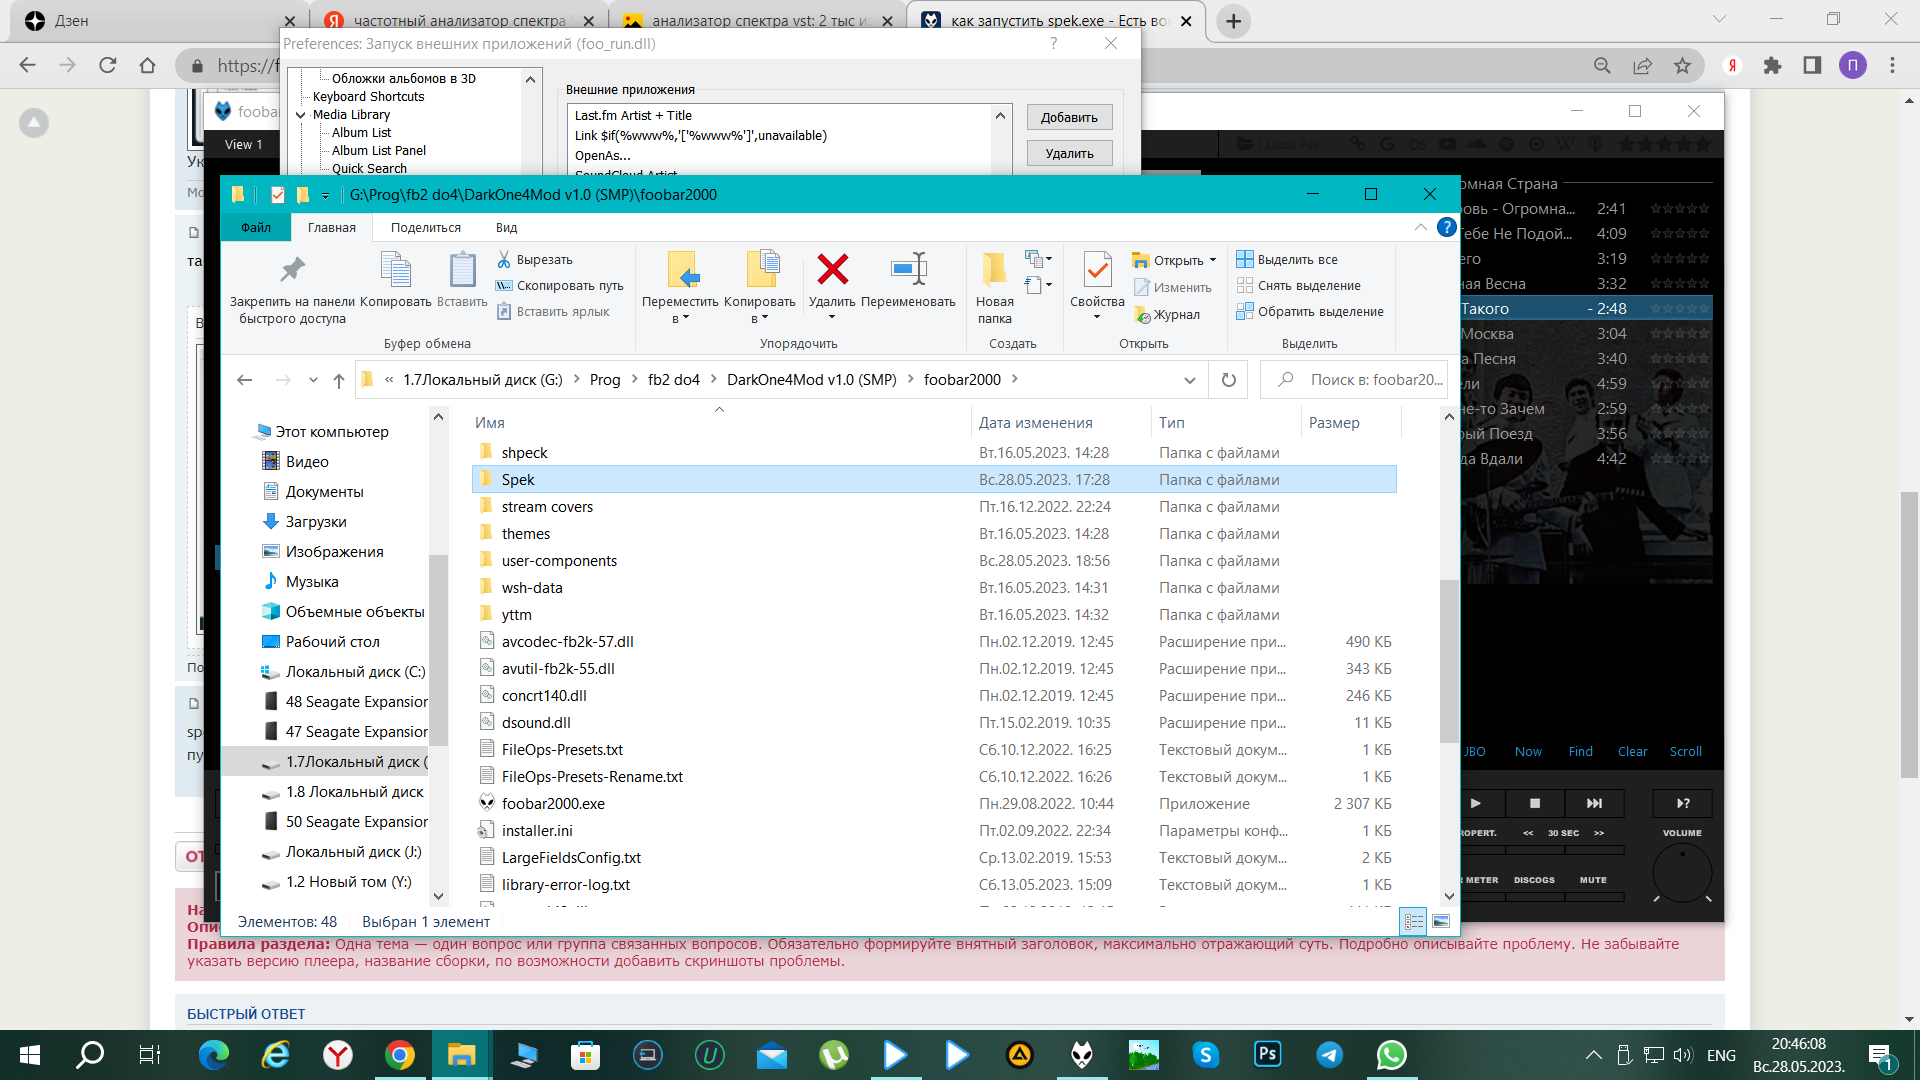
Task: Collapse the Media Library tree node
Action: 301,115
